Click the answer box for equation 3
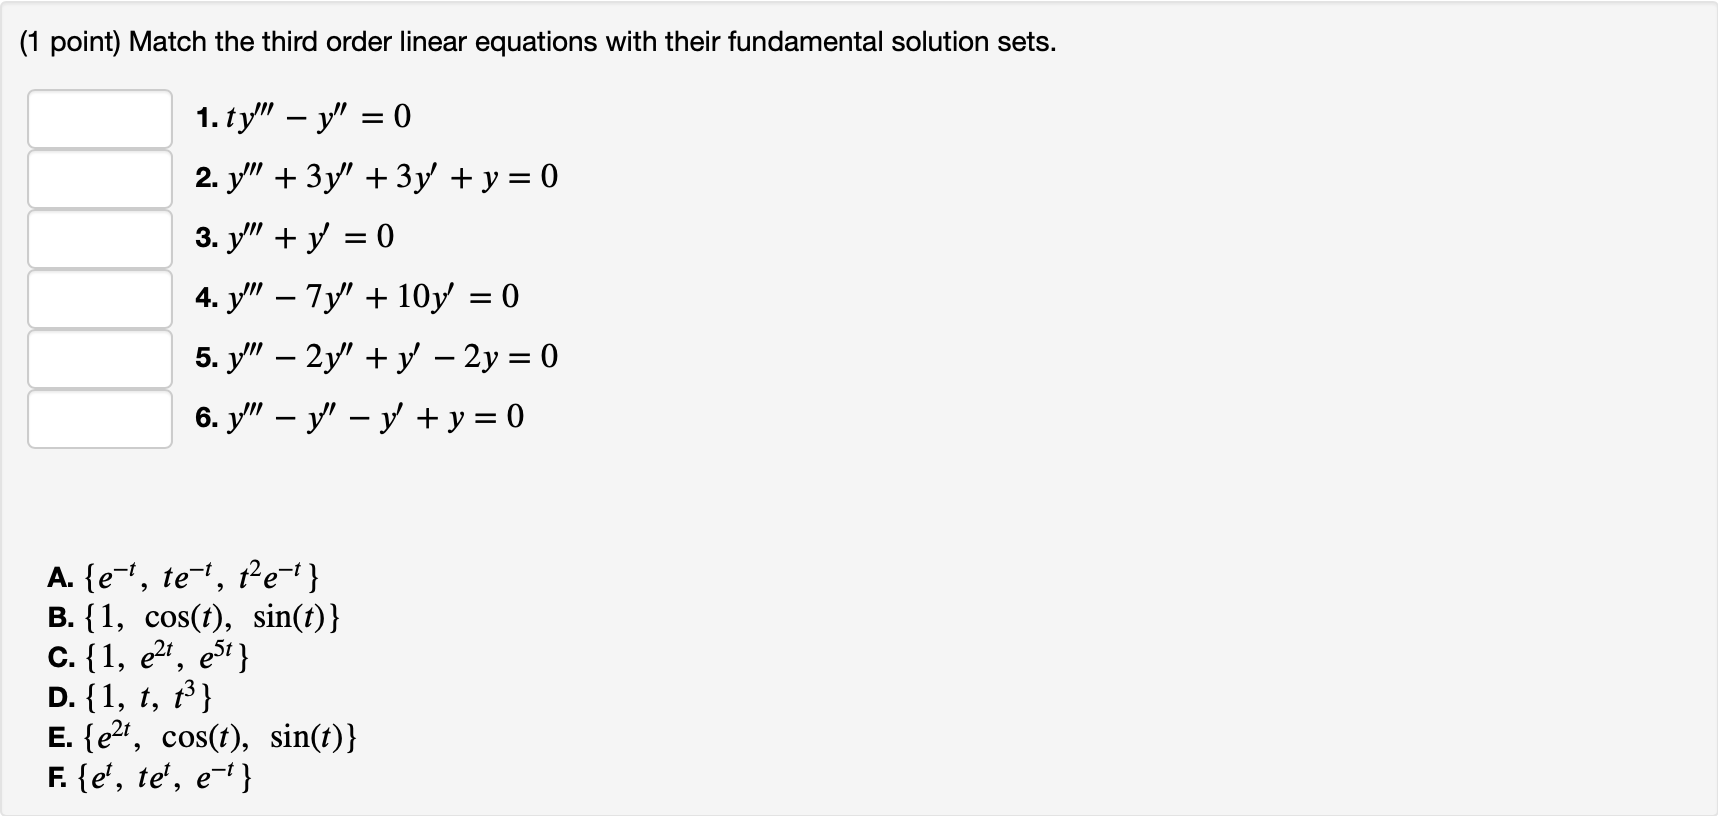The image size is (1718, 816). click(99, 238)
